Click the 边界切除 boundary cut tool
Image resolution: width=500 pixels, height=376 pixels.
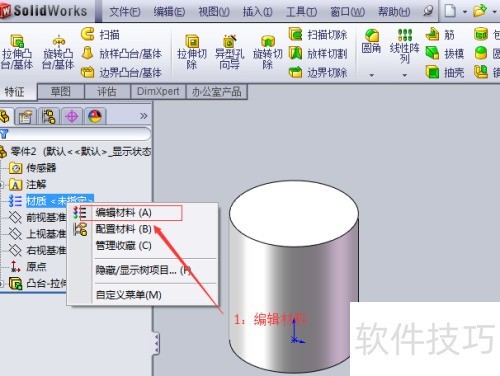(318, 72)
